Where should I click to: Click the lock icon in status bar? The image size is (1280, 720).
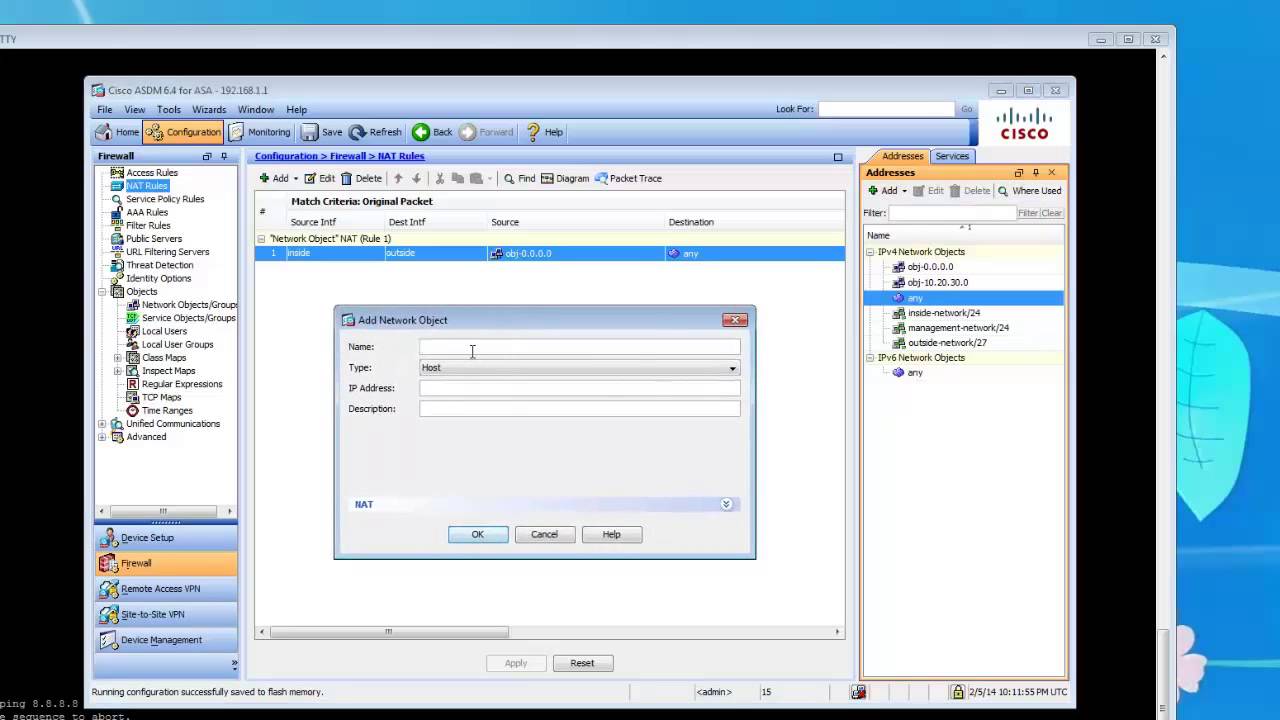(957, 692)
